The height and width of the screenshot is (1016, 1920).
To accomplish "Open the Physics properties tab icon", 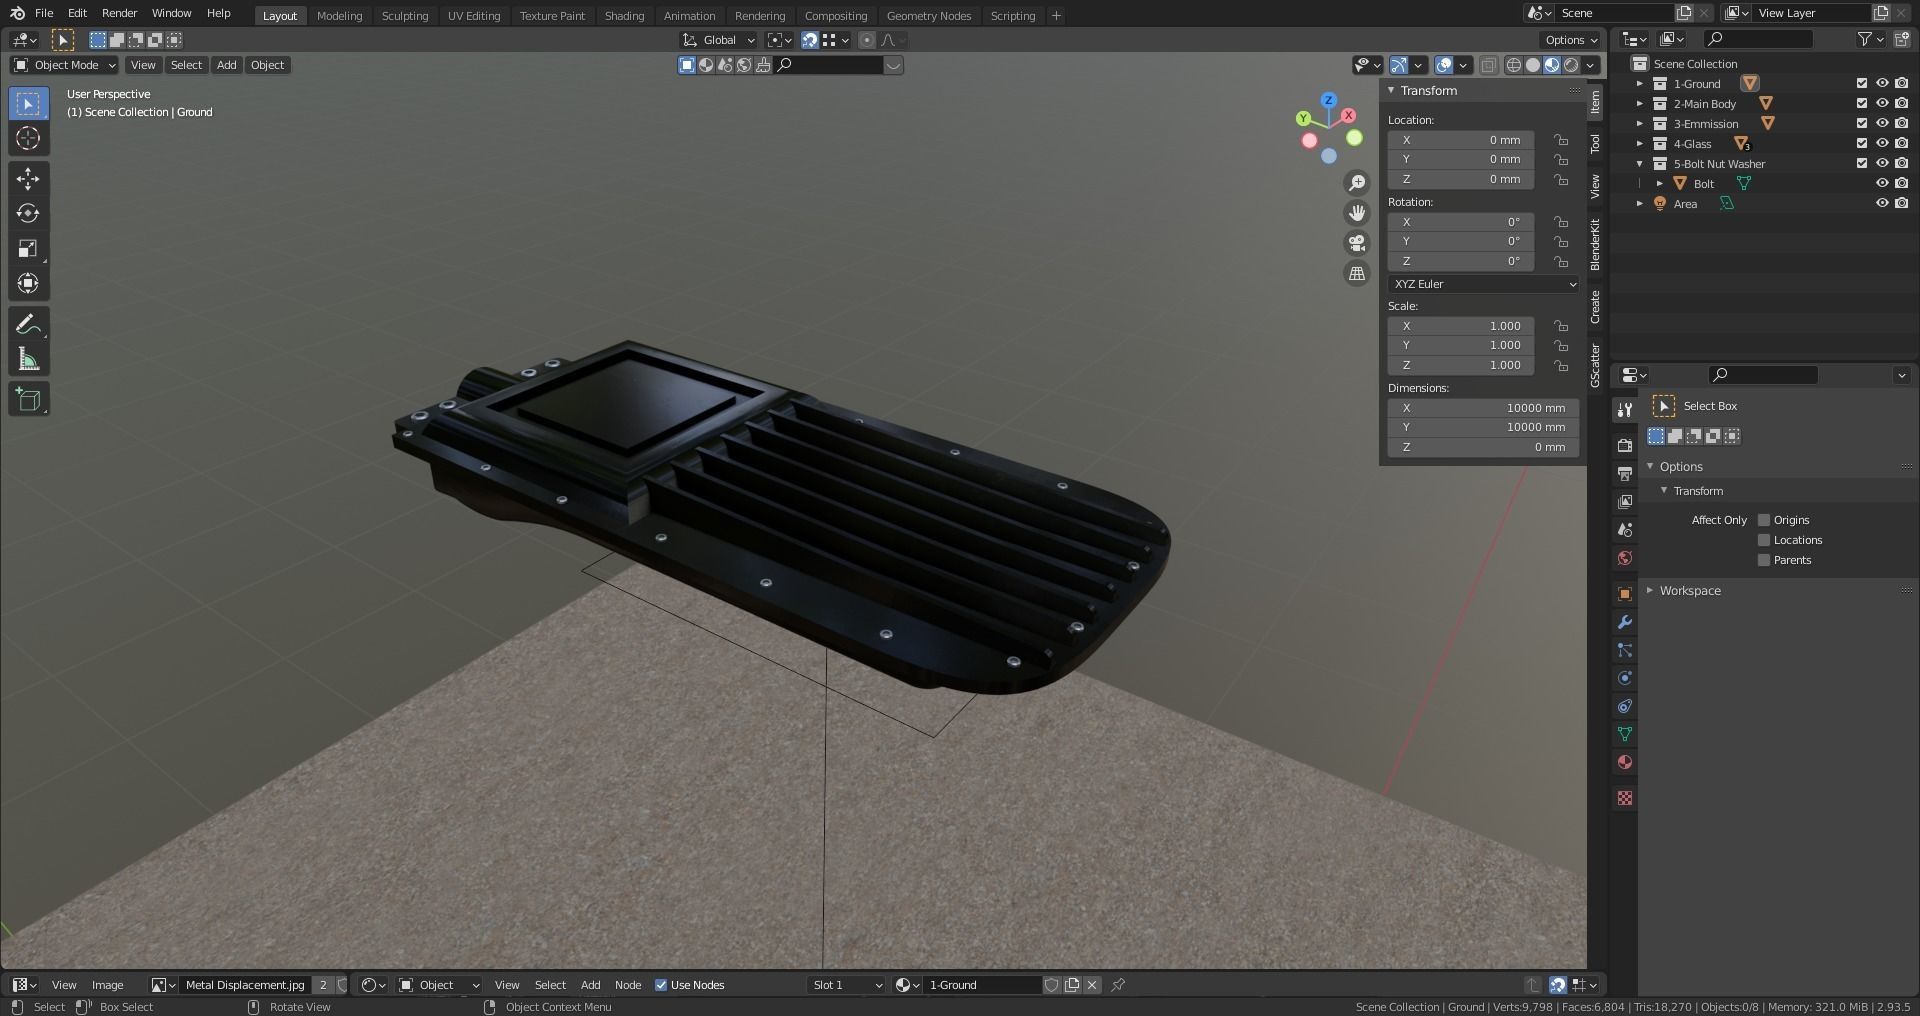I will click(x=1625, y=678).
